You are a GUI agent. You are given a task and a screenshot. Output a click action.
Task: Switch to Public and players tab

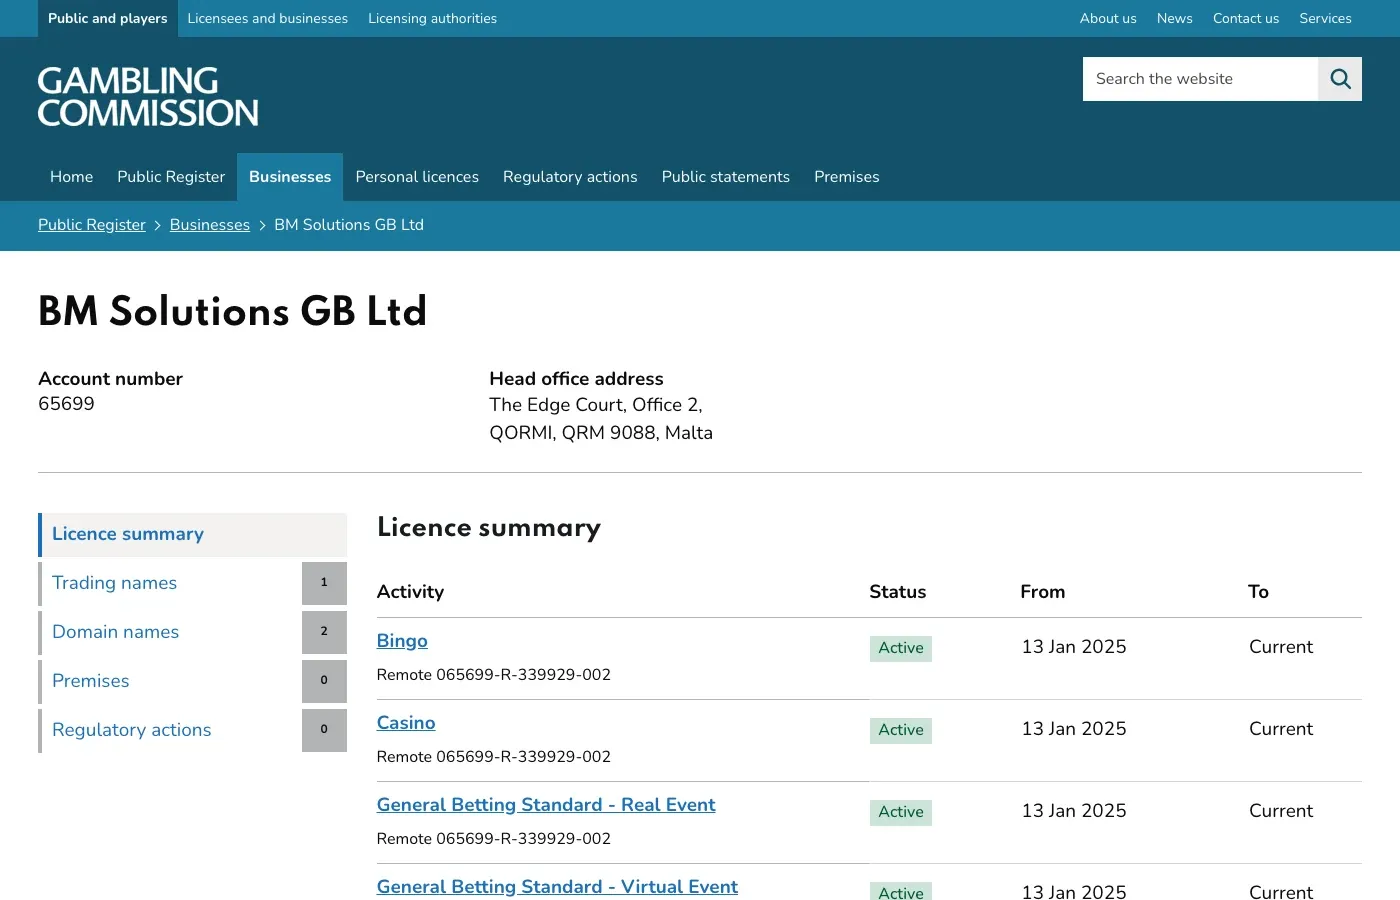108,18
